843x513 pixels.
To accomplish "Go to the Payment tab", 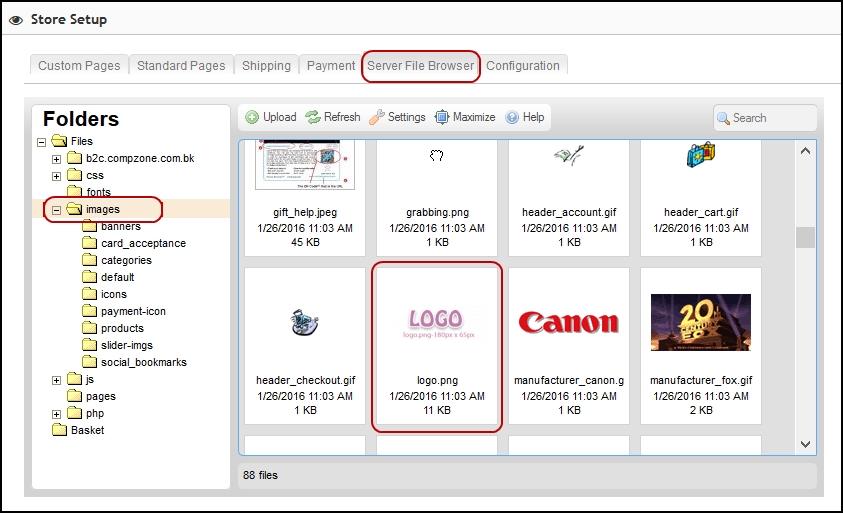I will coord(331,65).
